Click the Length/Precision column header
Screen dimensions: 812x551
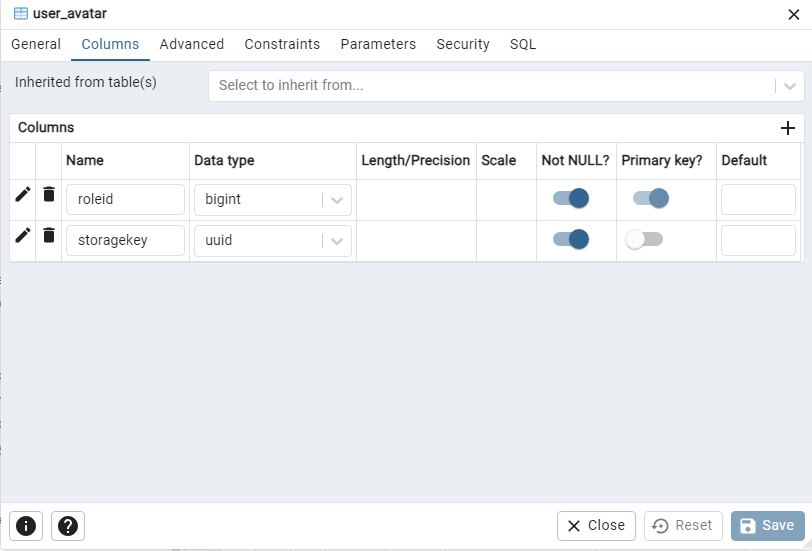pos(416,161)
